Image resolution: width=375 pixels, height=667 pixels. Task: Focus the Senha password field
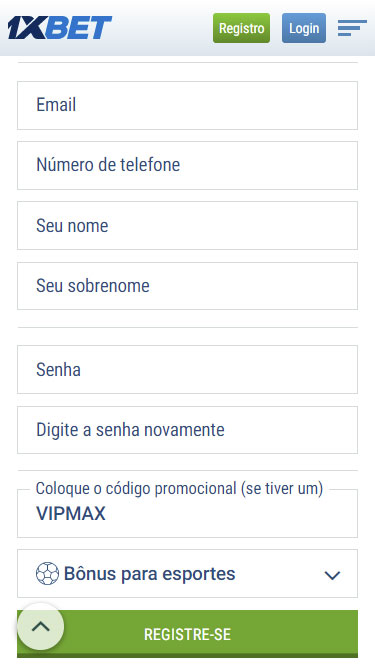188,369
